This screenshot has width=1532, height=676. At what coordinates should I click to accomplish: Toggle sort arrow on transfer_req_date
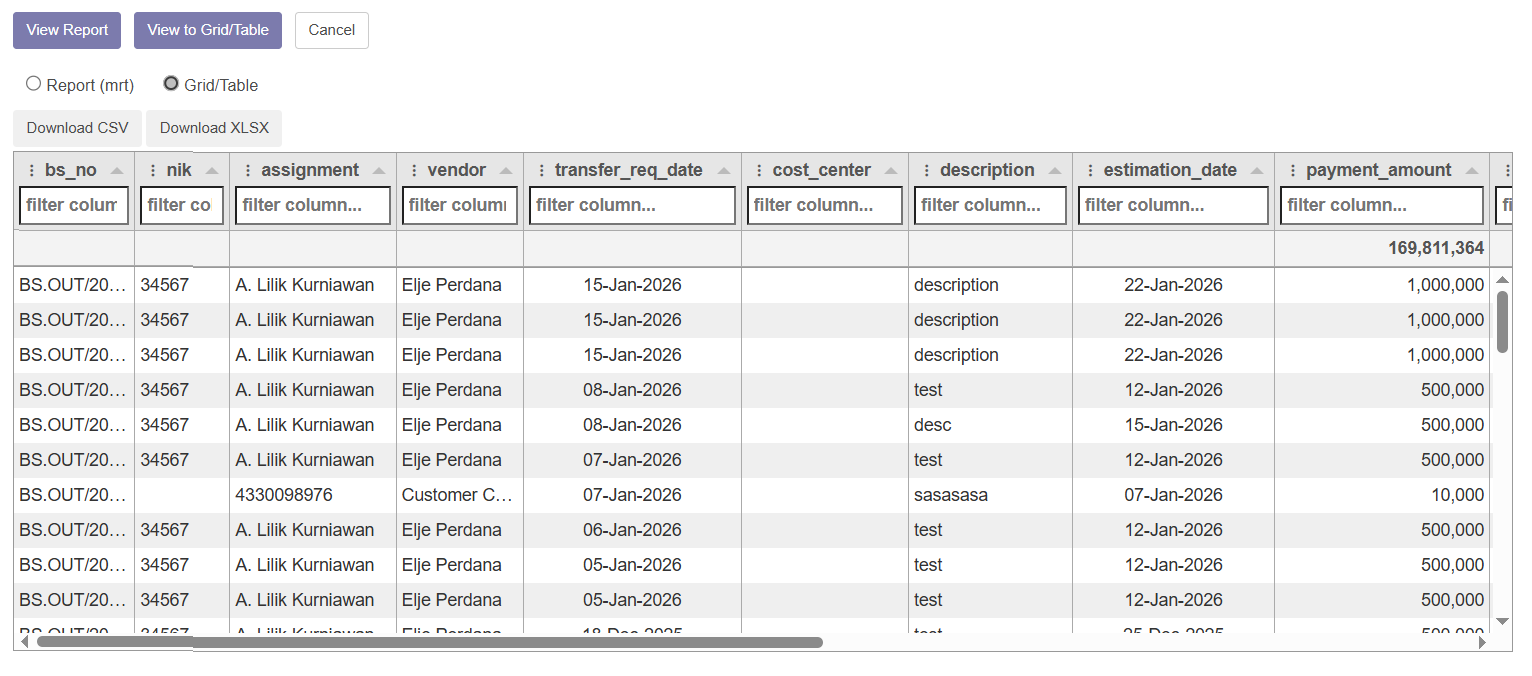724,171
